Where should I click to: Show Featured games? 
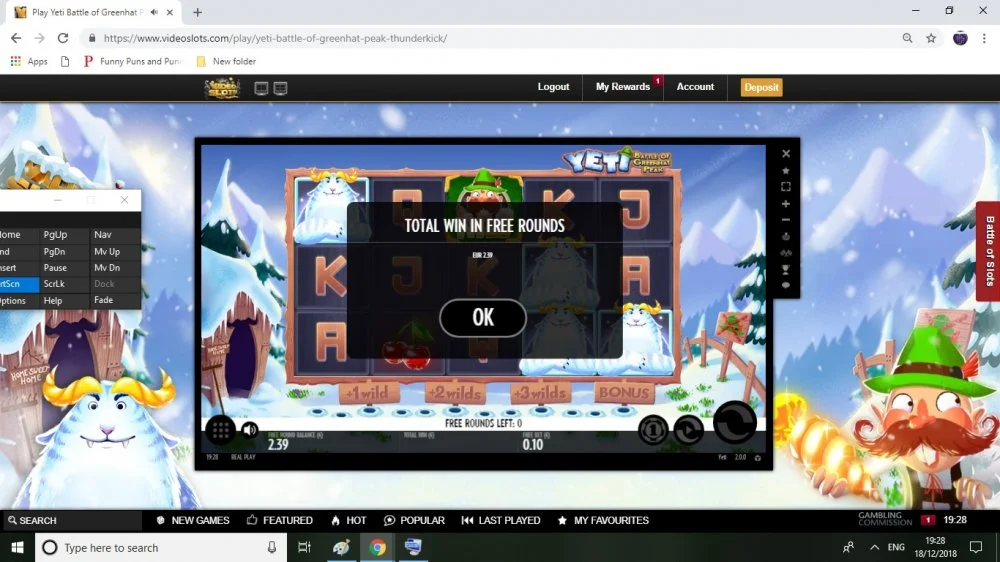[279, 521]
